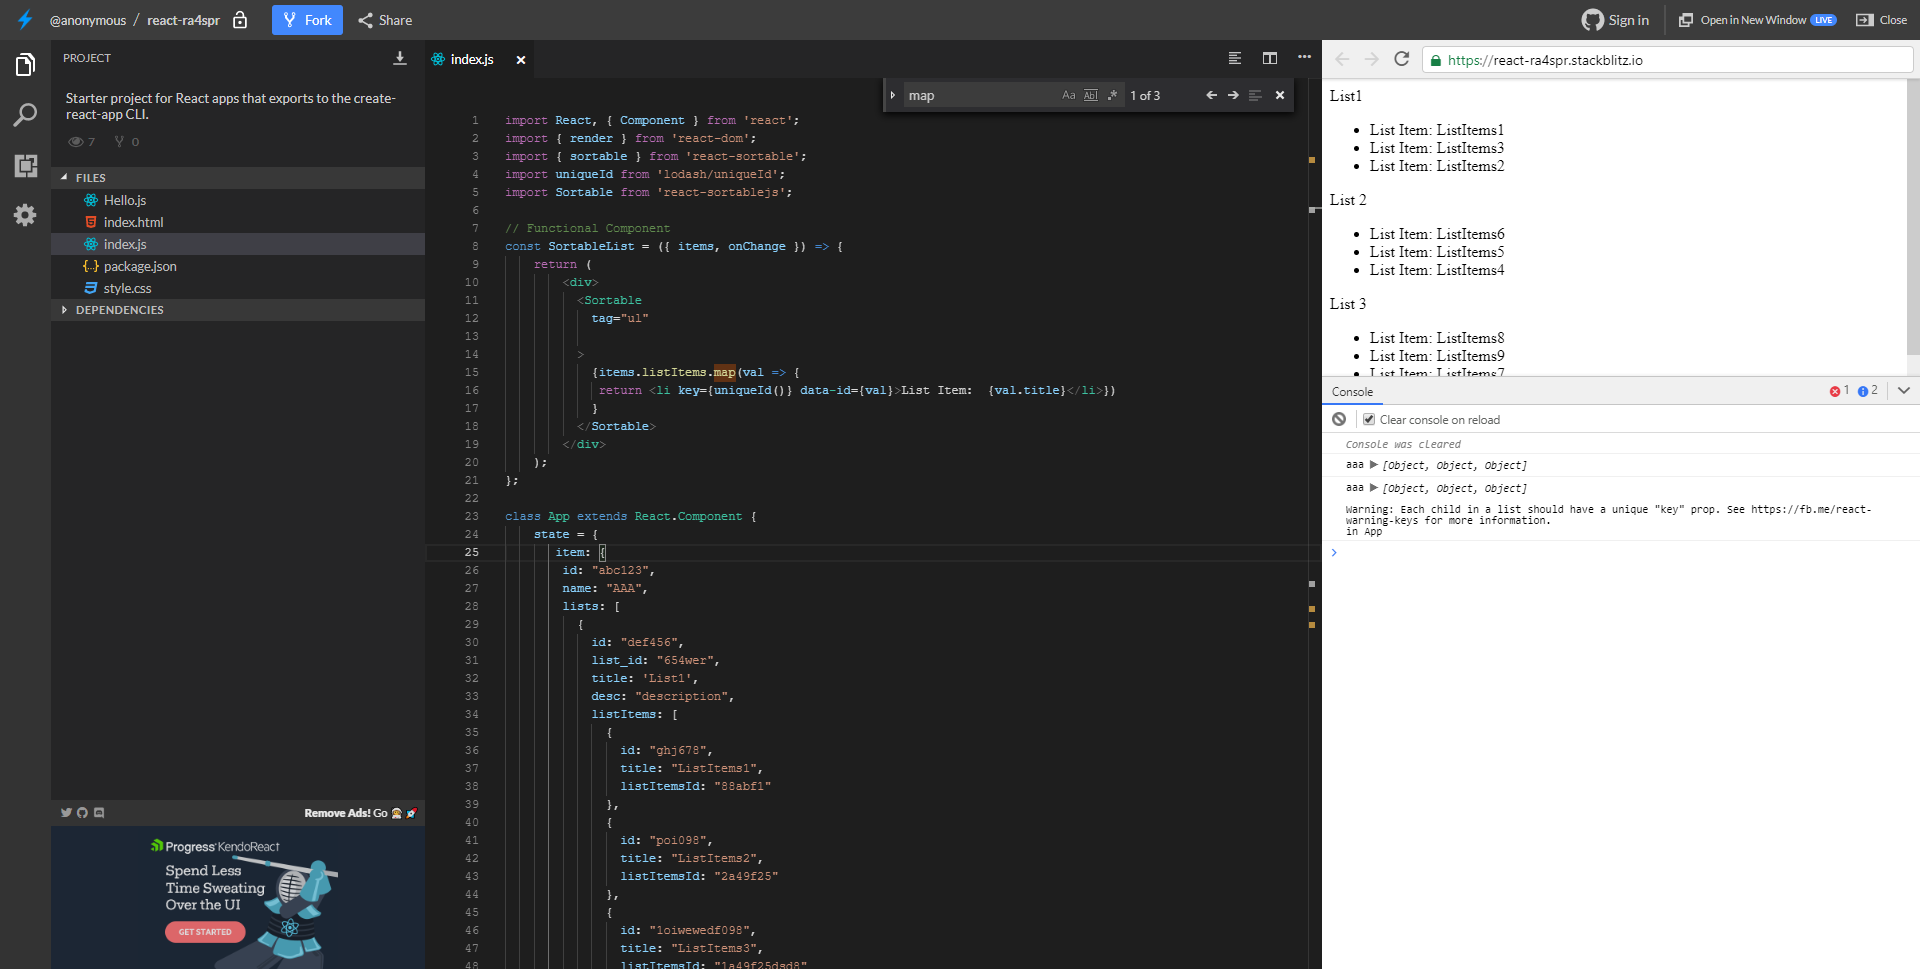Toggle match case in find widget
This screenshot has width=1920, height=969.
pyautogui.click(x=1068, y=95)
